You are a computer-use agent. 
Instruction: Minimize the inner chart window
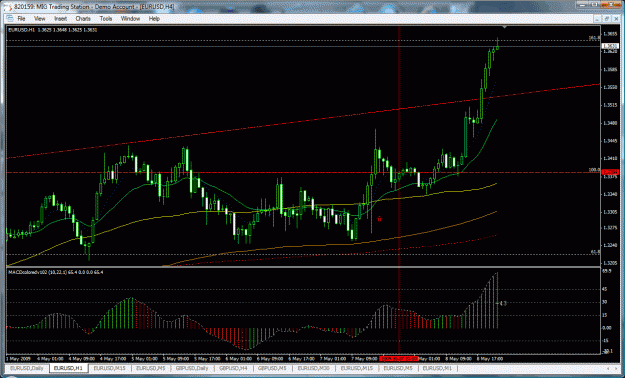tap(597, 18)
